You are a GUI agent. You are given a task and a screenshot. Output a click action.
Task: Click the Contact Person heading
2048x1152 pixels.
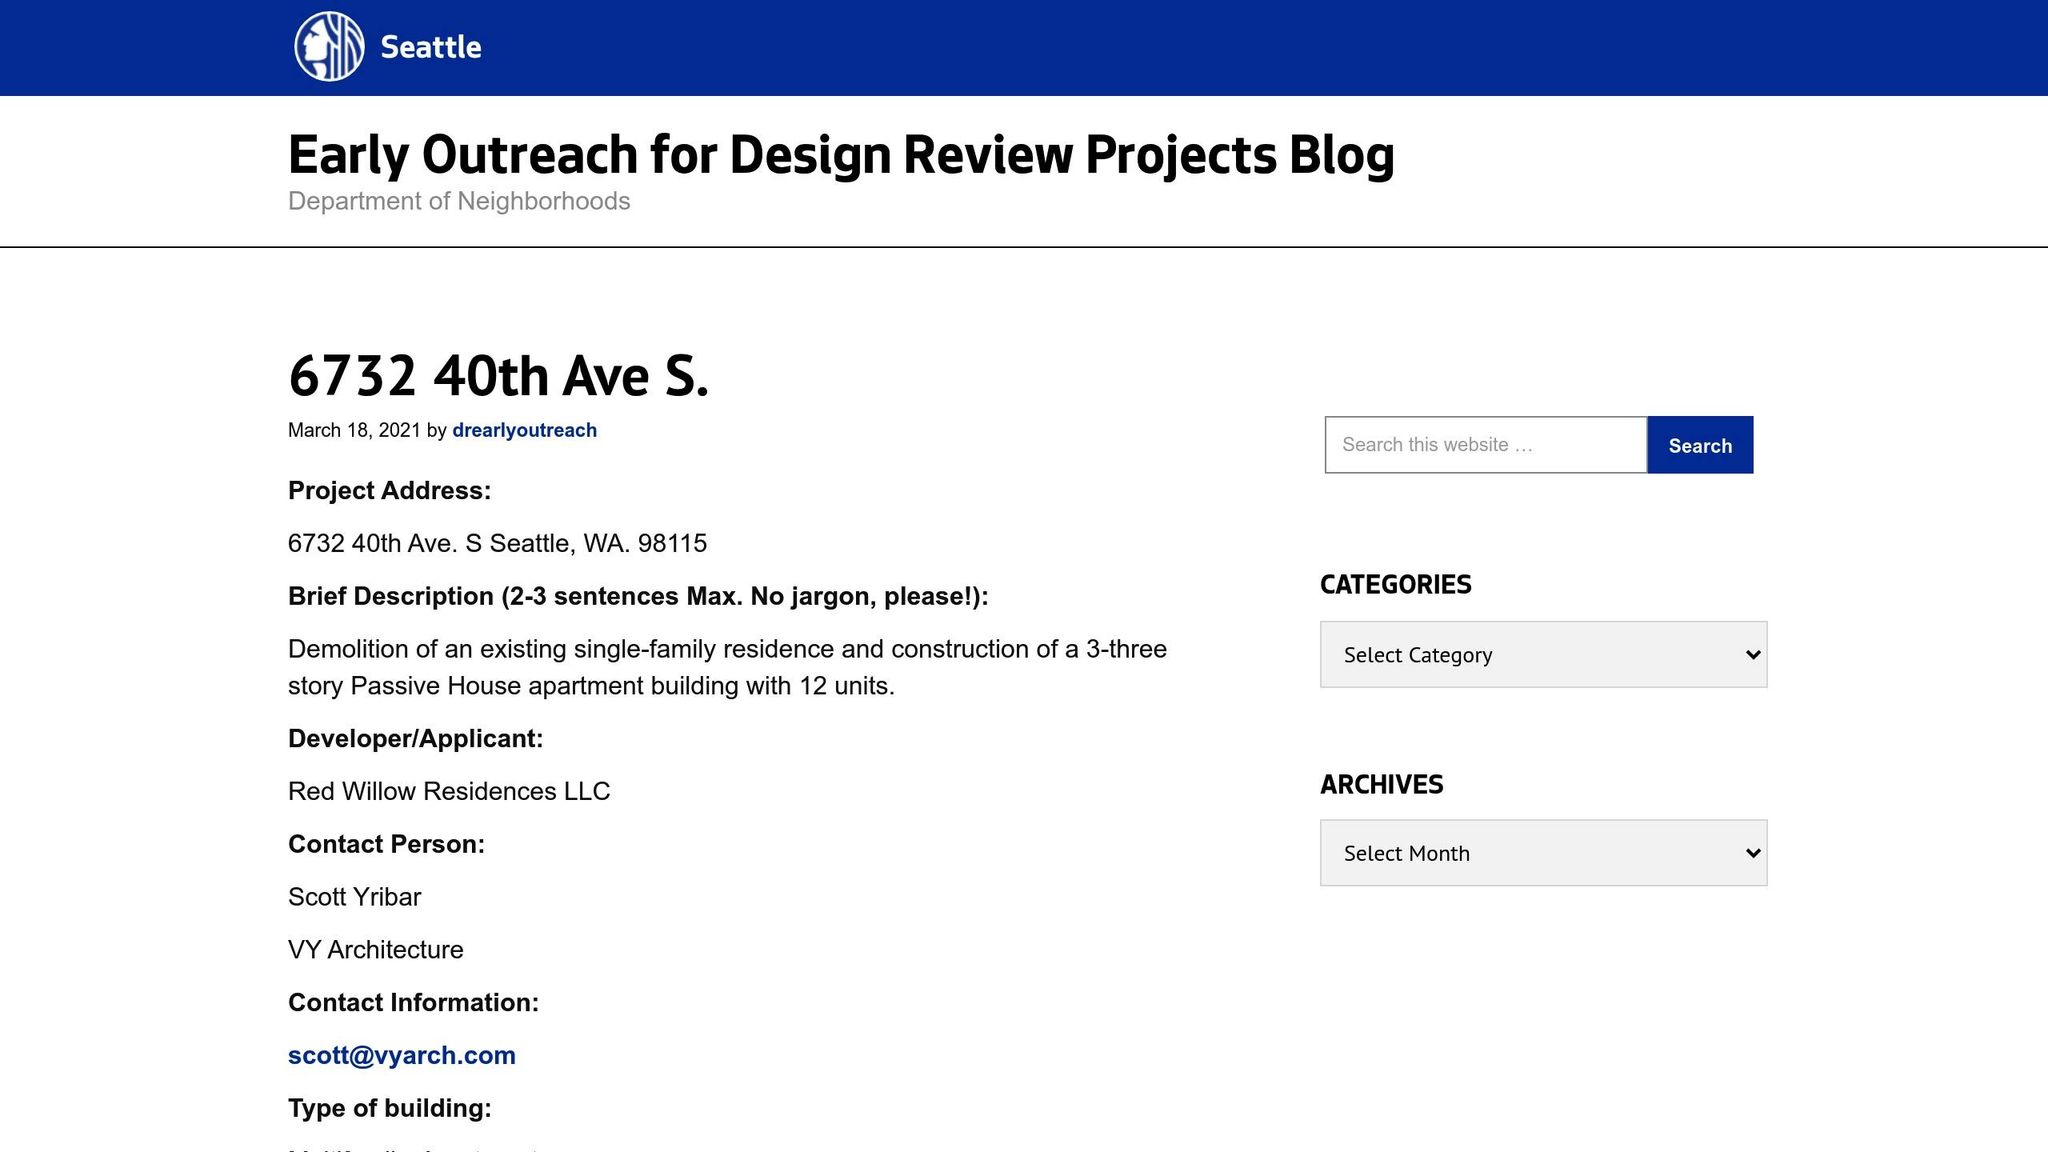coord(386,844)
